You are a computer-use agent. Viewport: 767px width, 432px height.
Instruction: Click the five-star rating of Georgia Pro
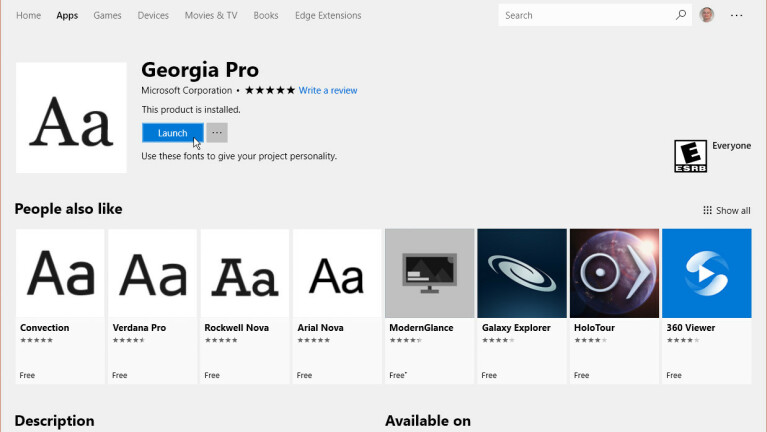[270, 90]
